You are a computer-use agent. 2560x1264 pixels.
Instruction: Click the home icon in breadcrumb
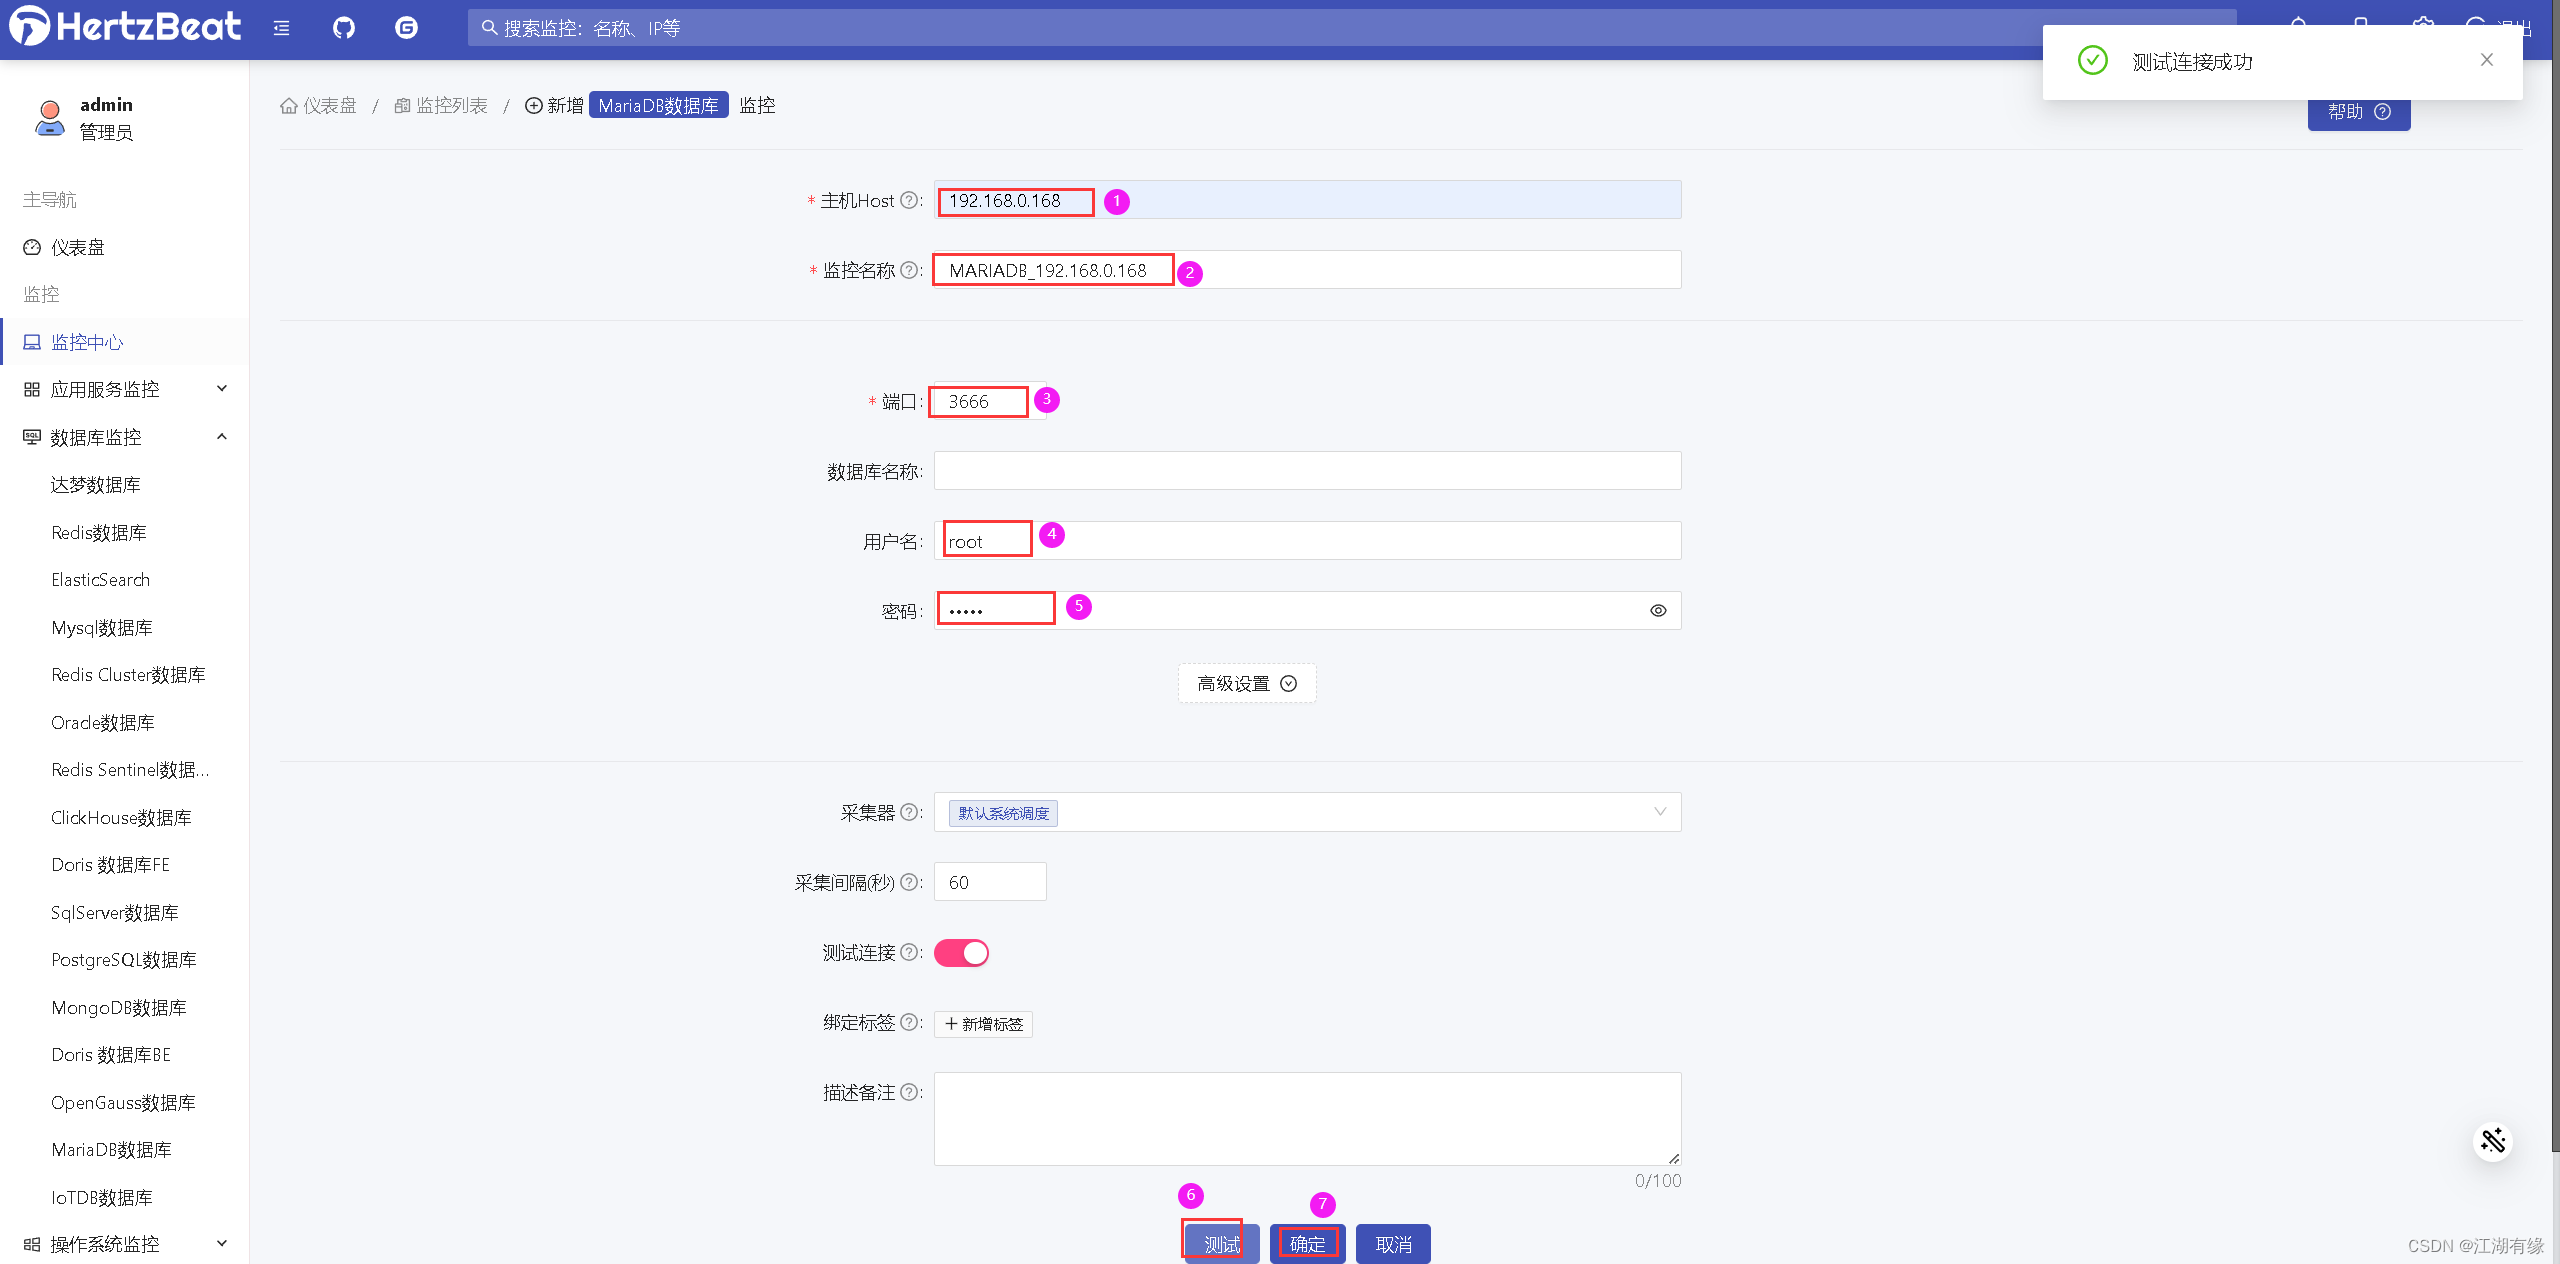289,106
